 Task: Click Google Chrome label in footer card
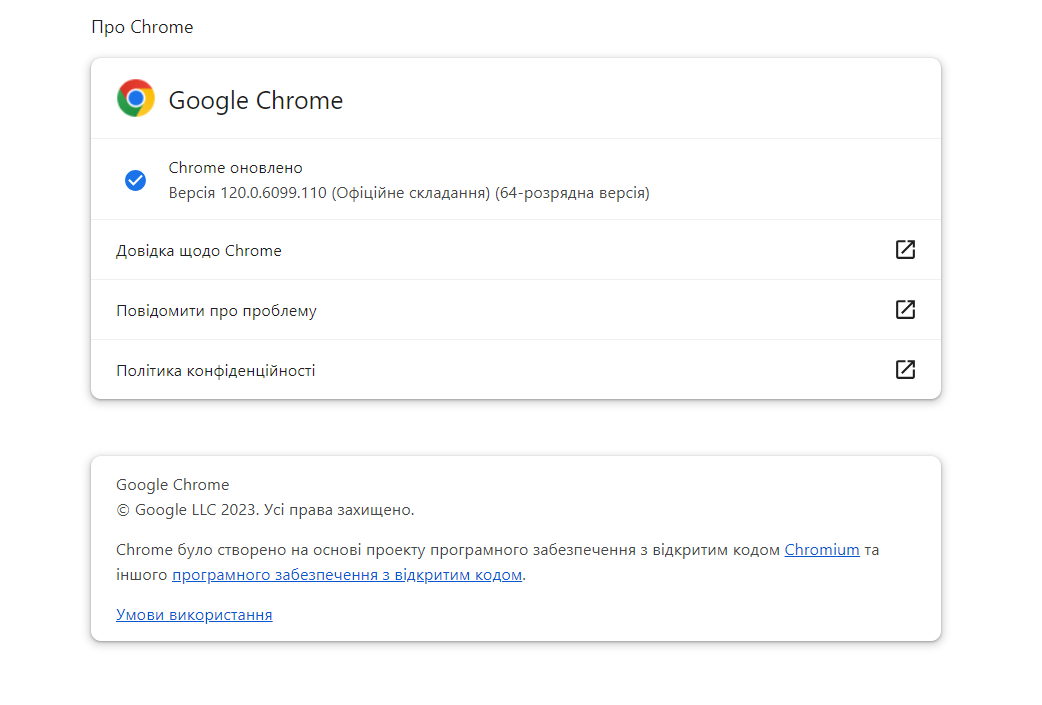pos(173,484)
